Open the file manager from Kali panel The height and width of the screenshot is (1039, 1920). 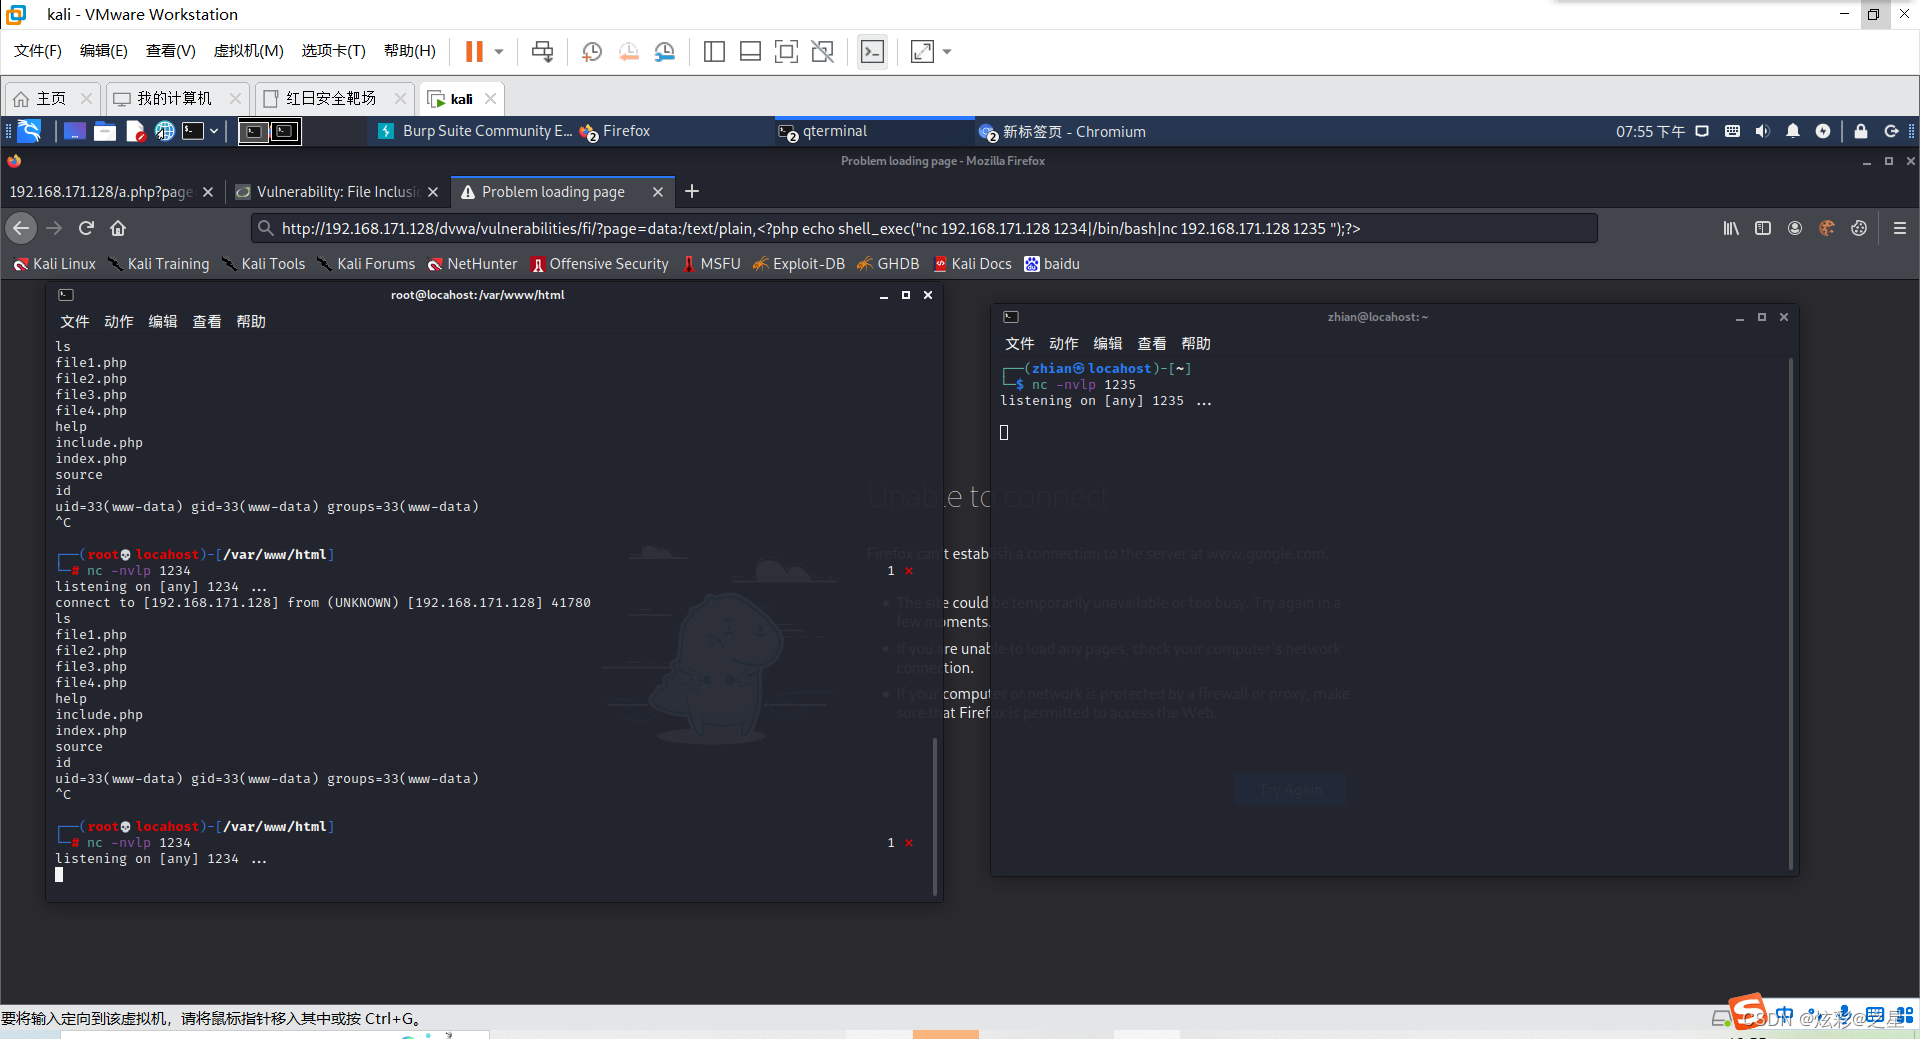pos(105,131)
